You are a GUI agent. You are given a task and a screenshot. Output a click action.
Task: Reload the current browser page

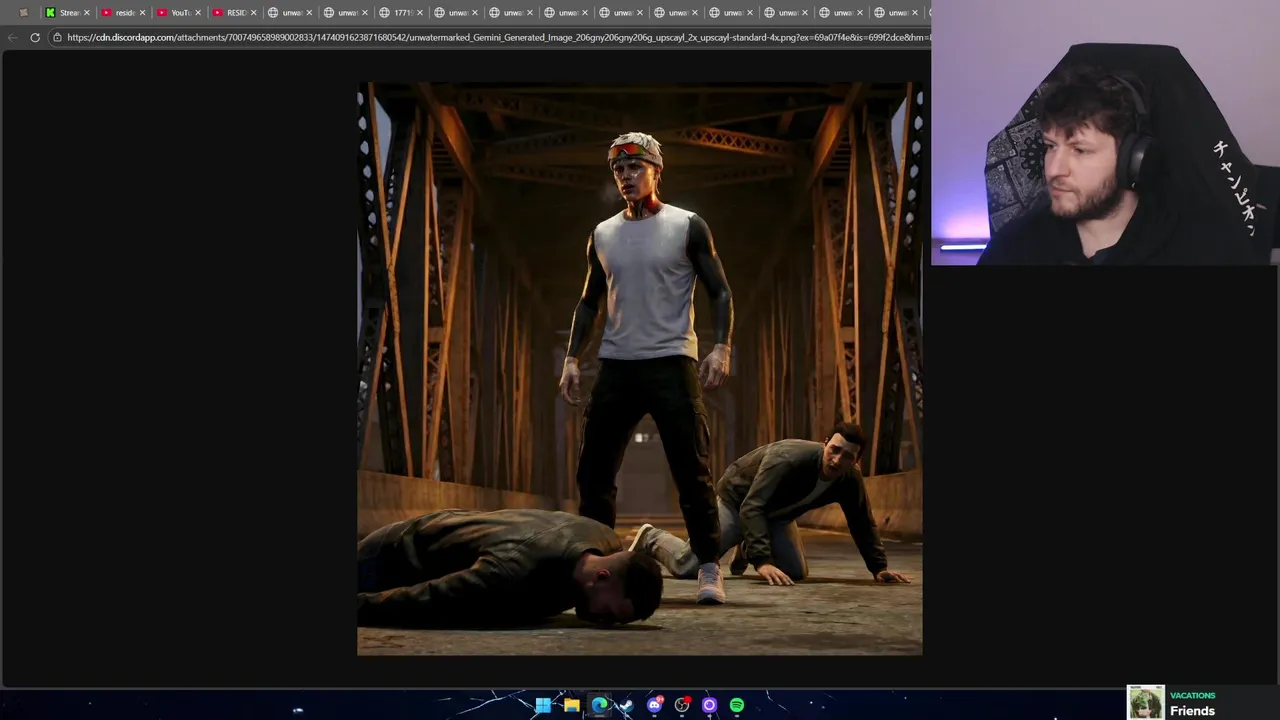(x=35, y=37)
